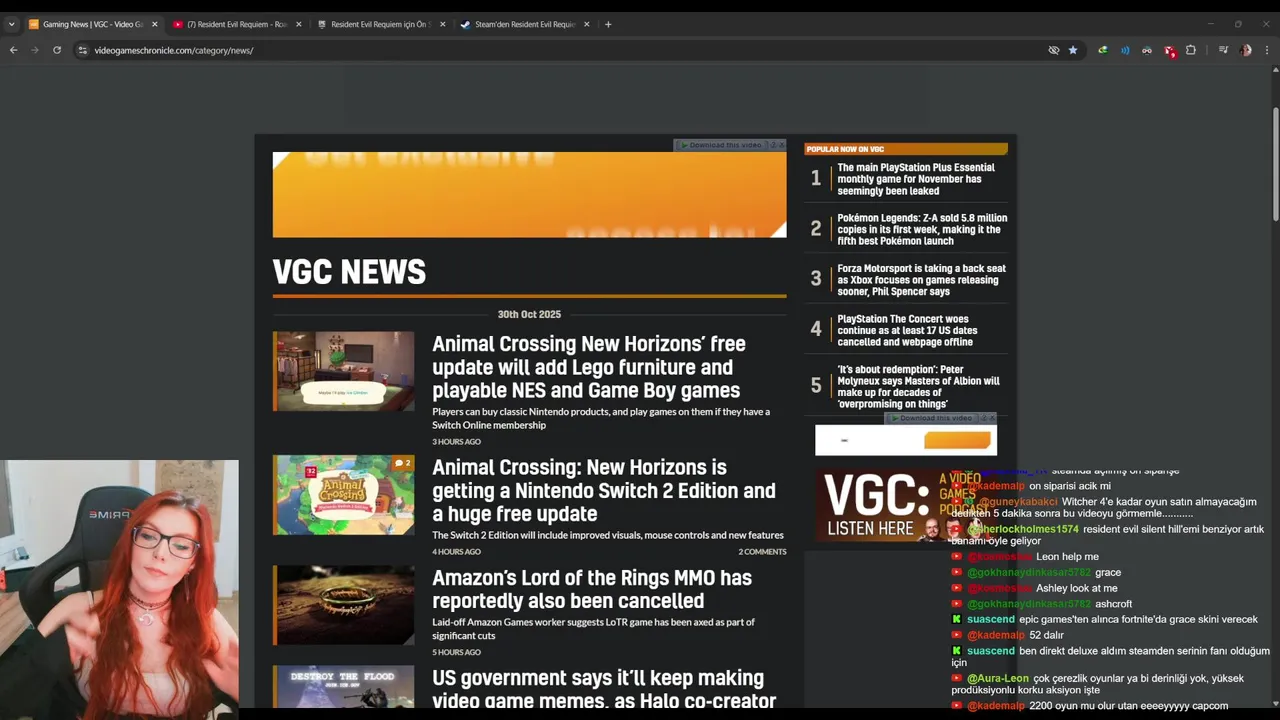
Task: Close the Download this video bar above the banner
Action: pos(782,145)
